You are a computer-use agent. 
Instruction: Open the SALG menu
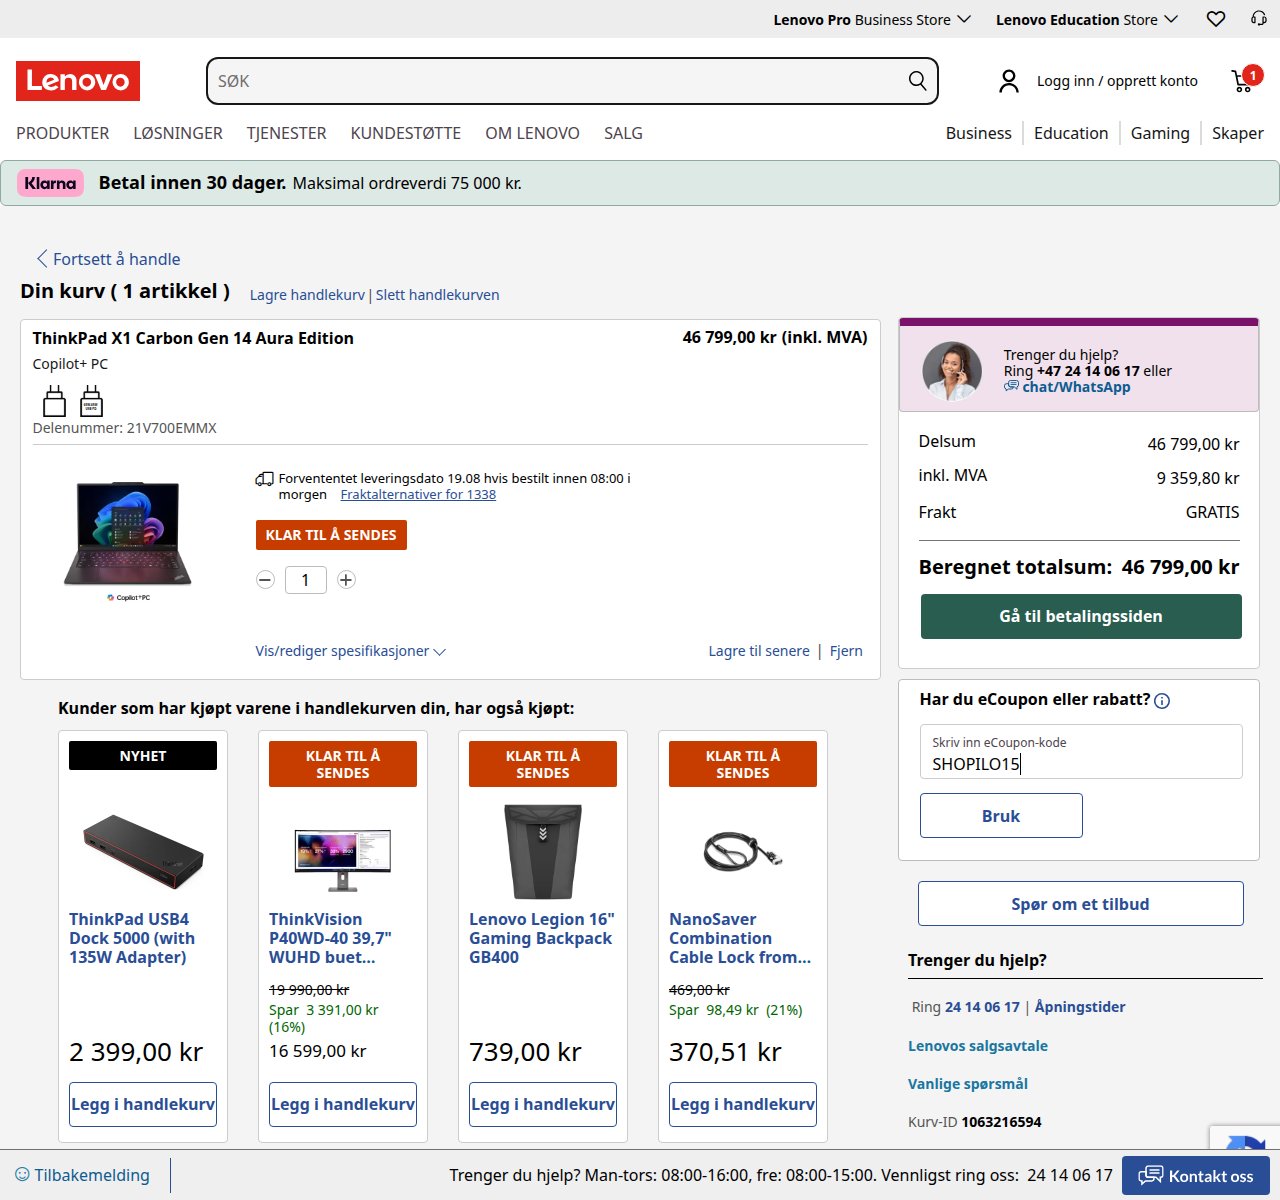(x=623, y=133)
